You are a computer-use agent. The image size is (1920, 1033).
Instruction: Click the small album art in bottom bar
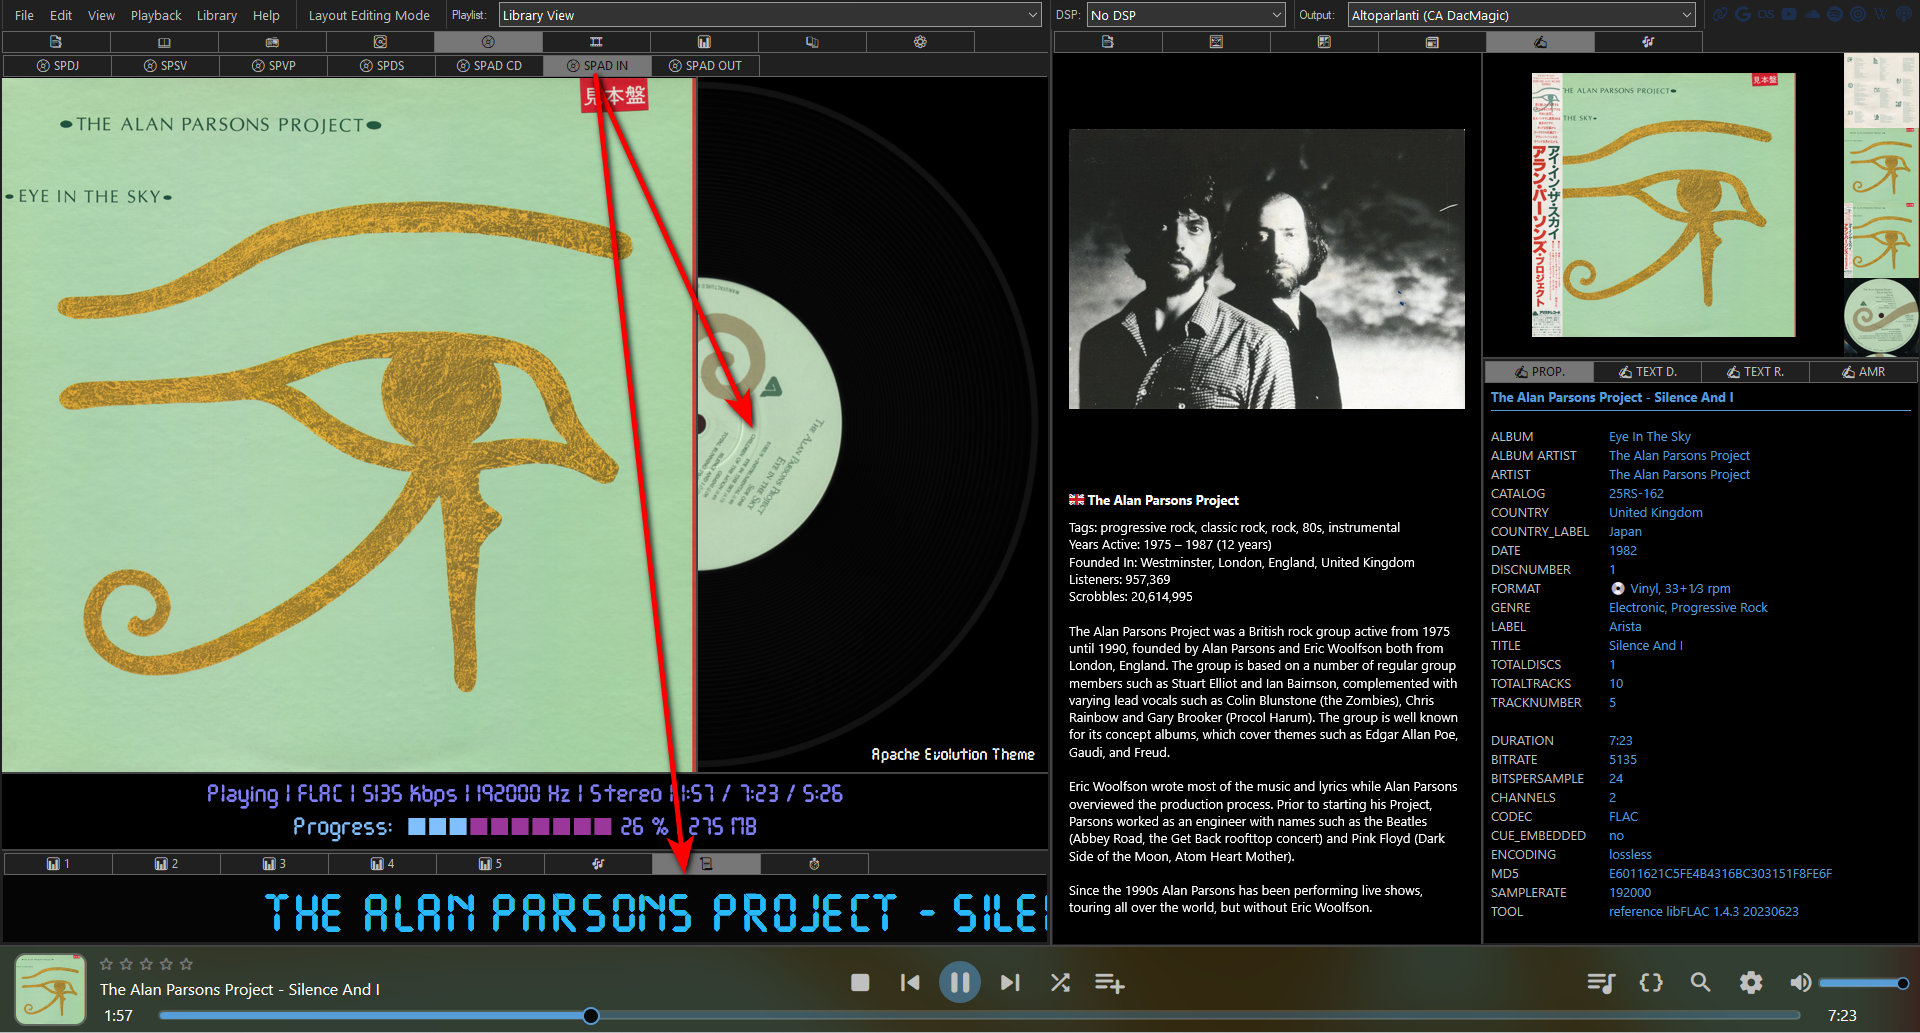coord(50,989)
